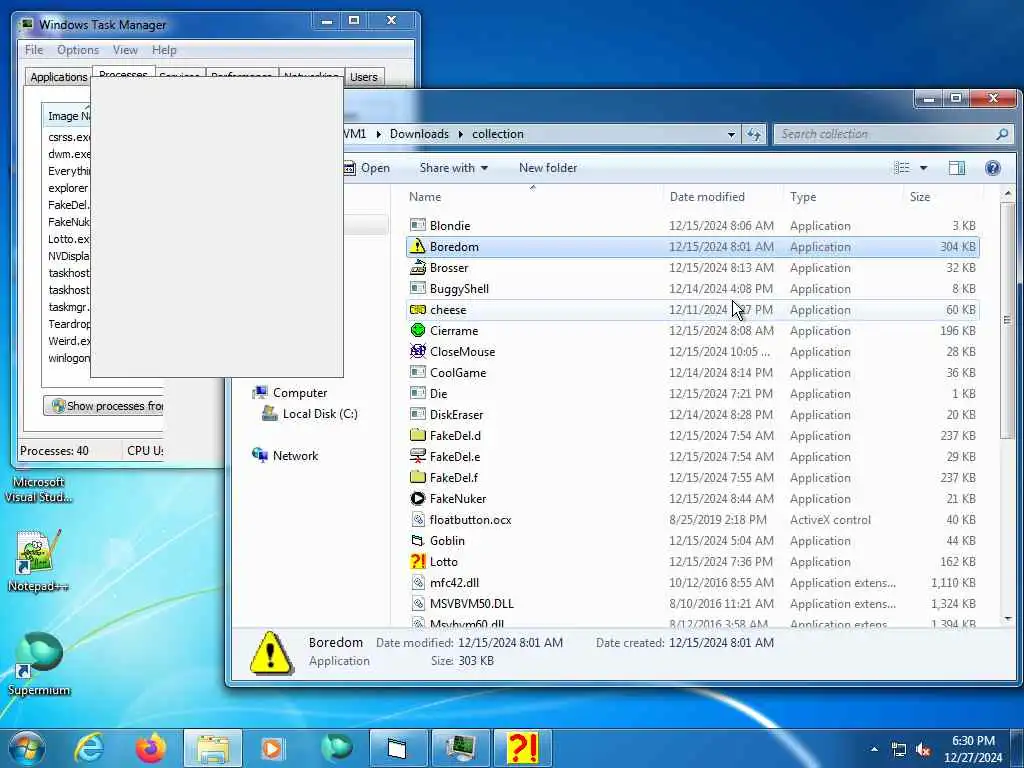
Task: Select the DiskEraser file icon
Action: coord(417,414)
